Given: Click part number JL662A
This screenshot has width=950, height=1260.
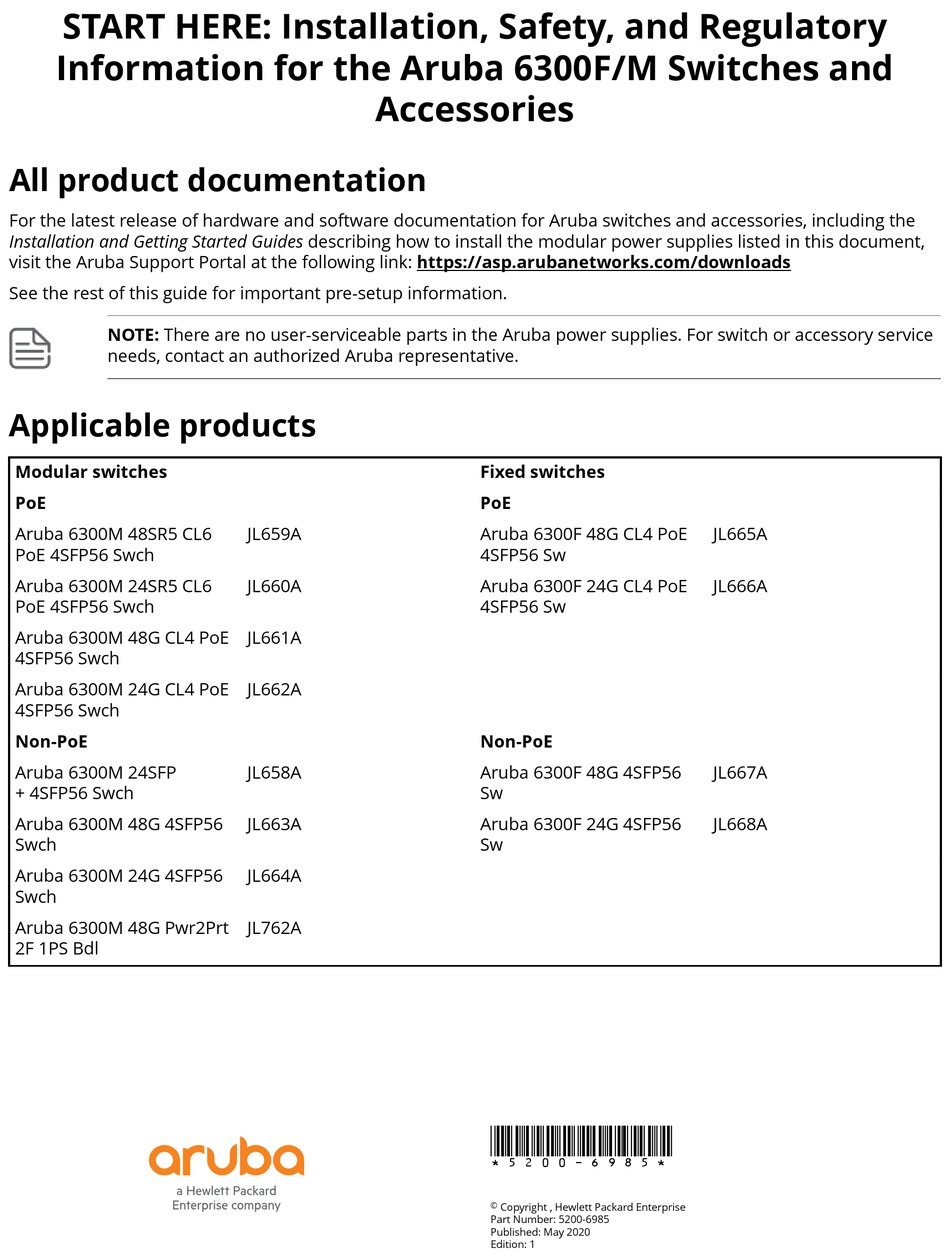Looking at the screenshot, I should pyautogui.click(x=274, y=690).
